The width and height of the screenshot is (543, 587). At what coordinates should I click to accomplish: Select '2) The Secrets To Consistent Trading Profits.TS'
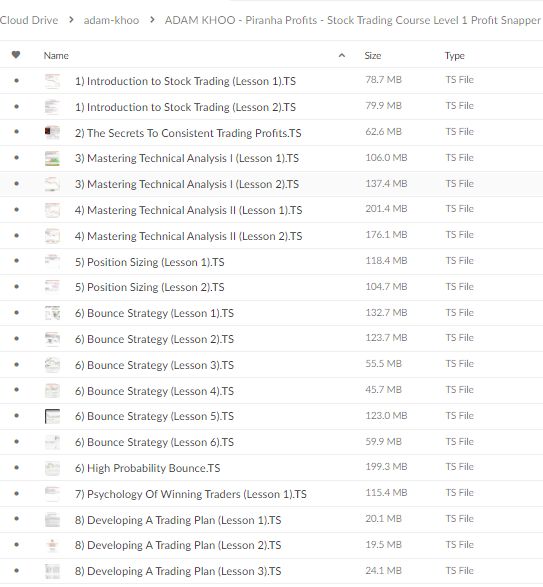[188, 133]
